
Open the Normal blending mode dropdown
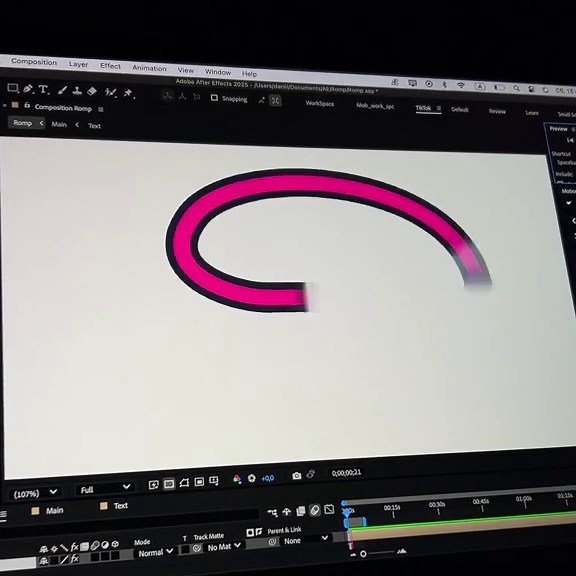(x=155, y=552)
